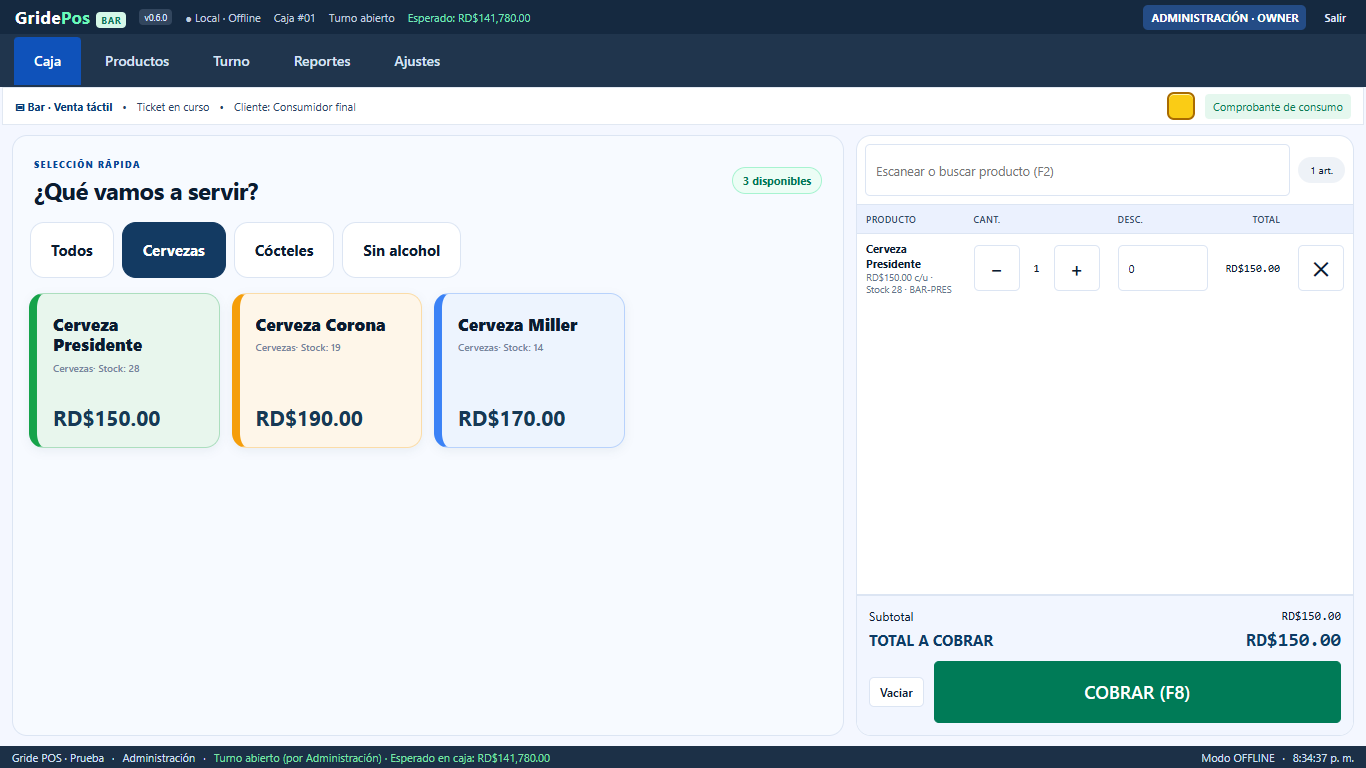Click the Bar · Venta táctil label
Screen dimensions: 1366x768
point(64,107)
